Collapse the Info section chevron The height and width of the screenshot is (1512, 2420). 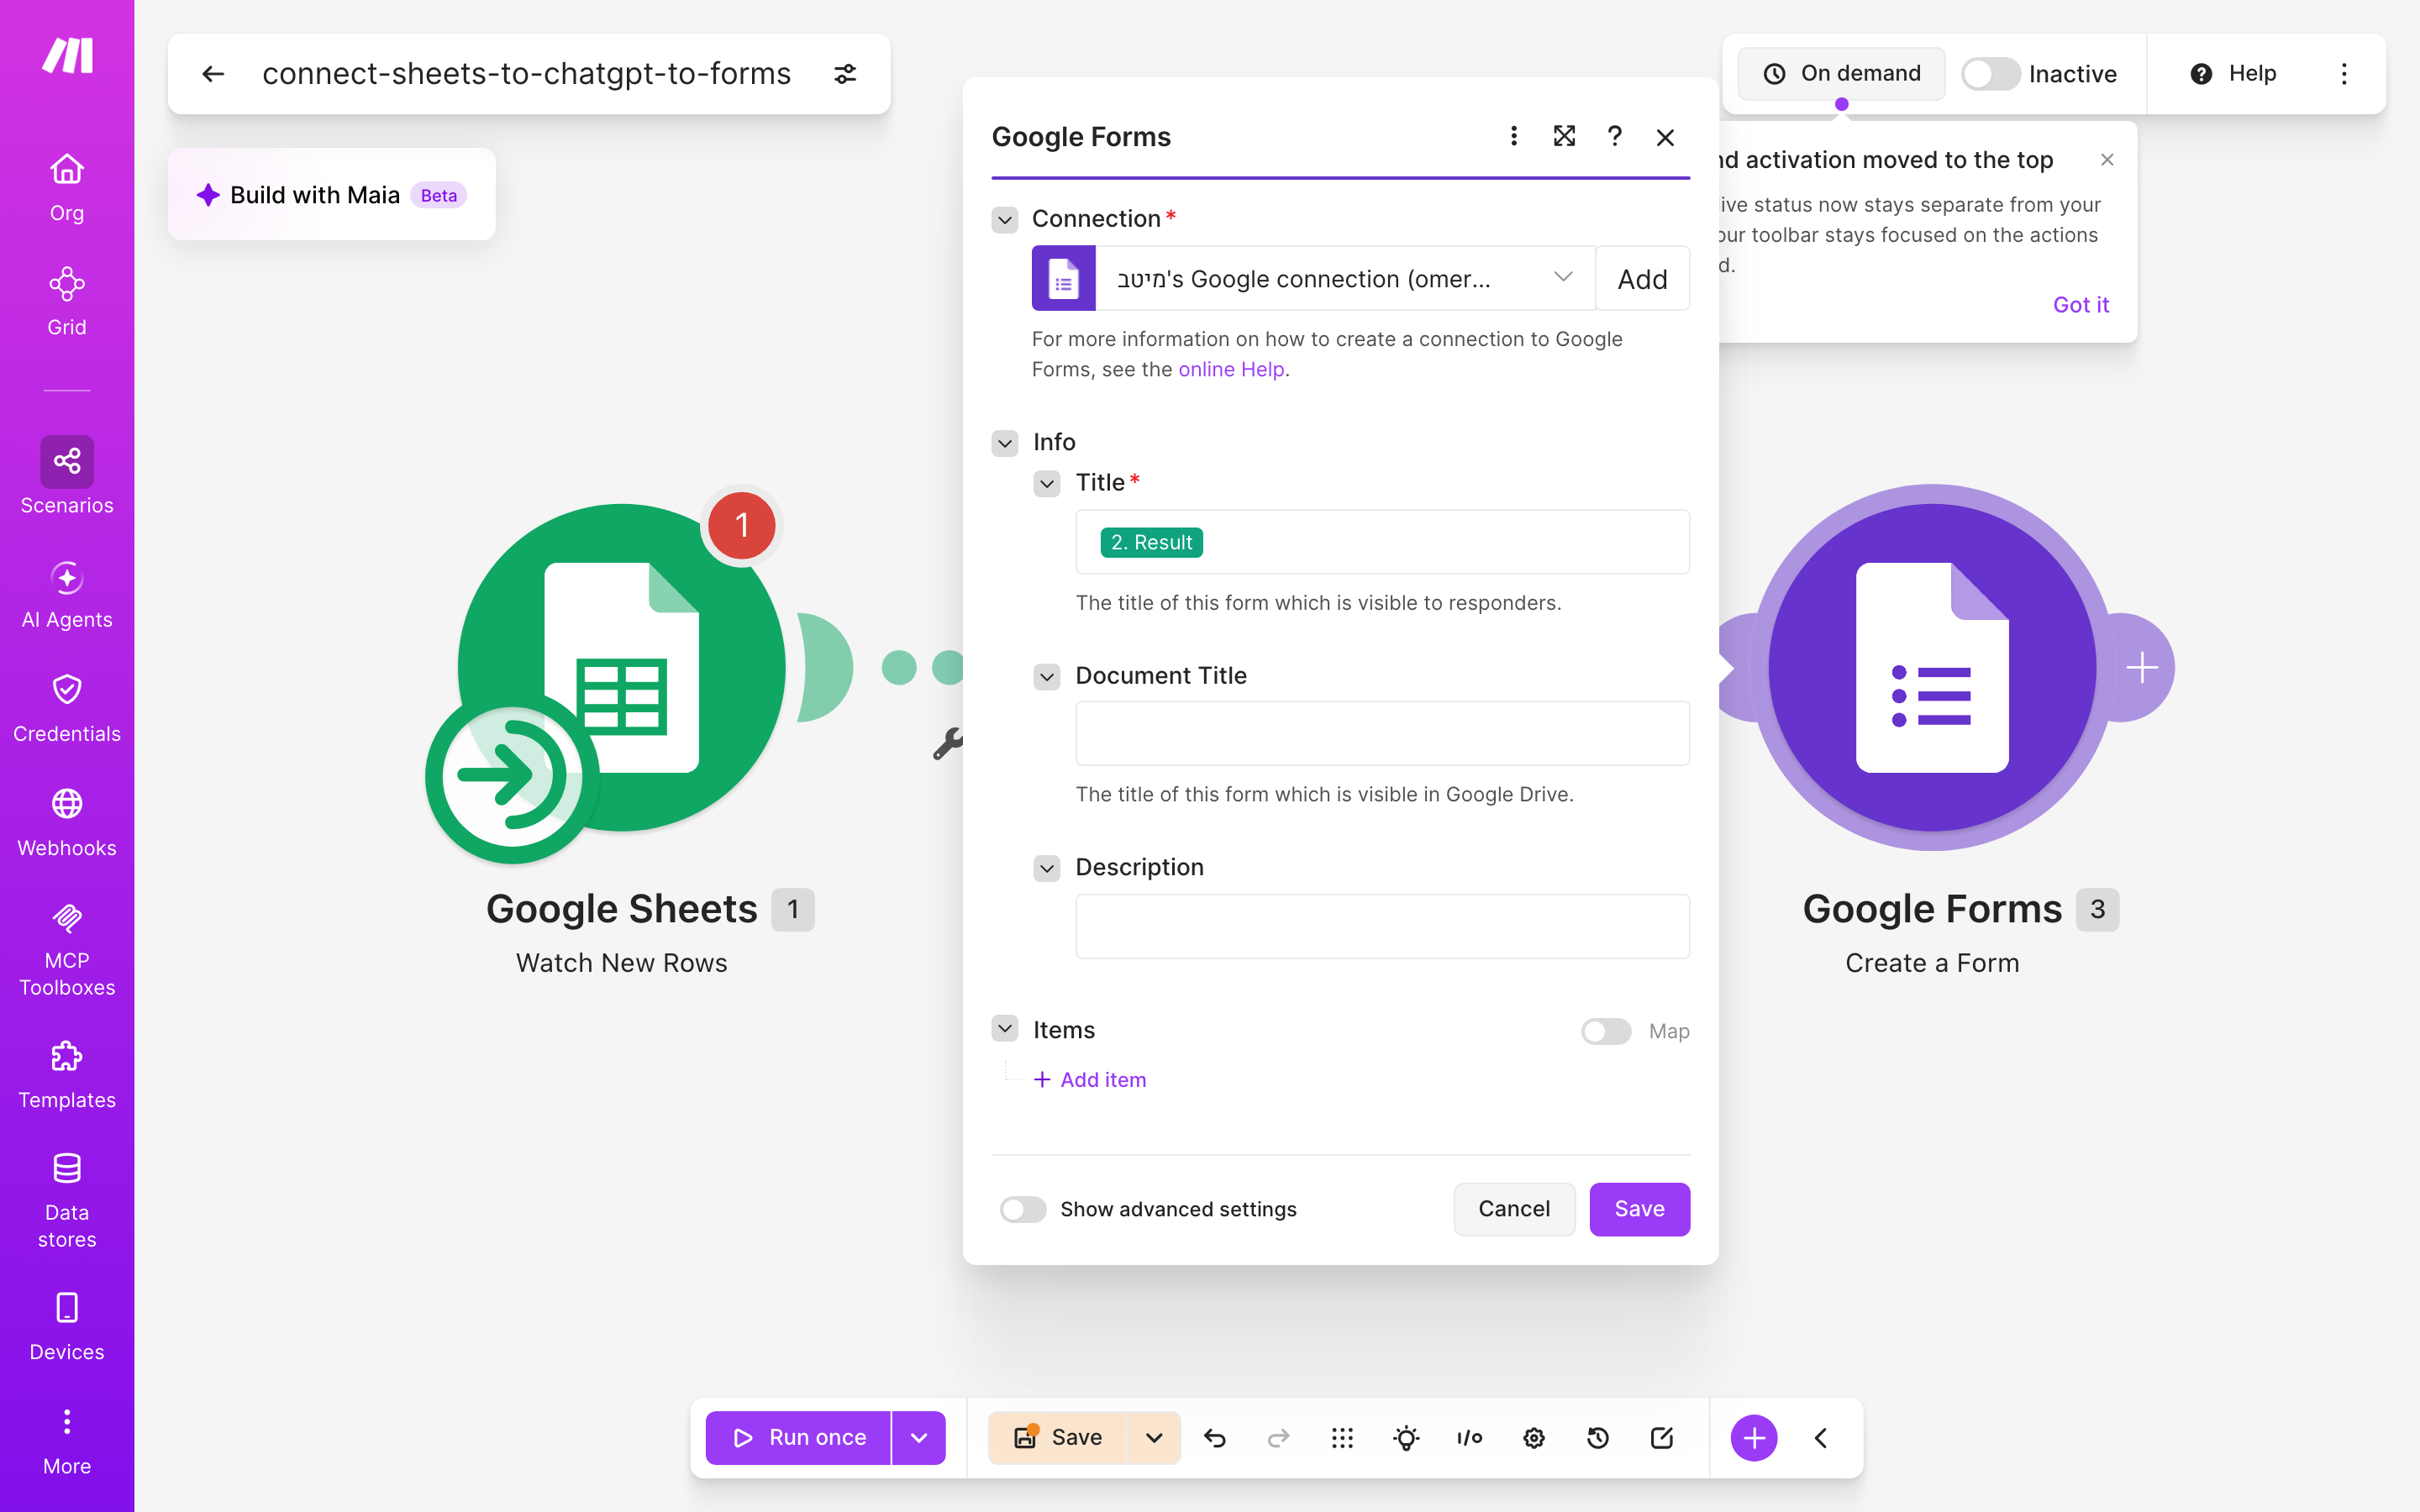click(1005, 442)
